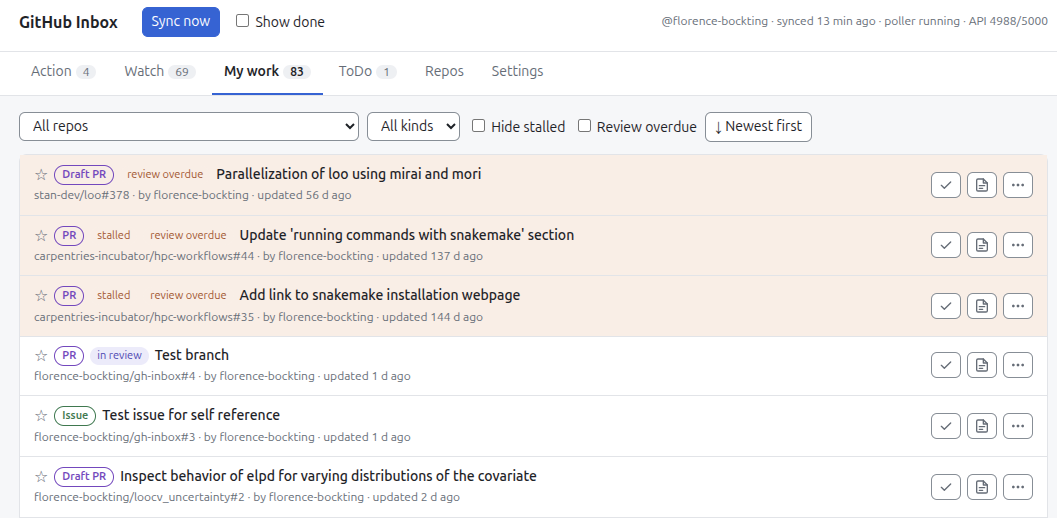The width and height of the screenshot is (1057, 519).
Task: Select the My work tab
Action: (267, 71)
